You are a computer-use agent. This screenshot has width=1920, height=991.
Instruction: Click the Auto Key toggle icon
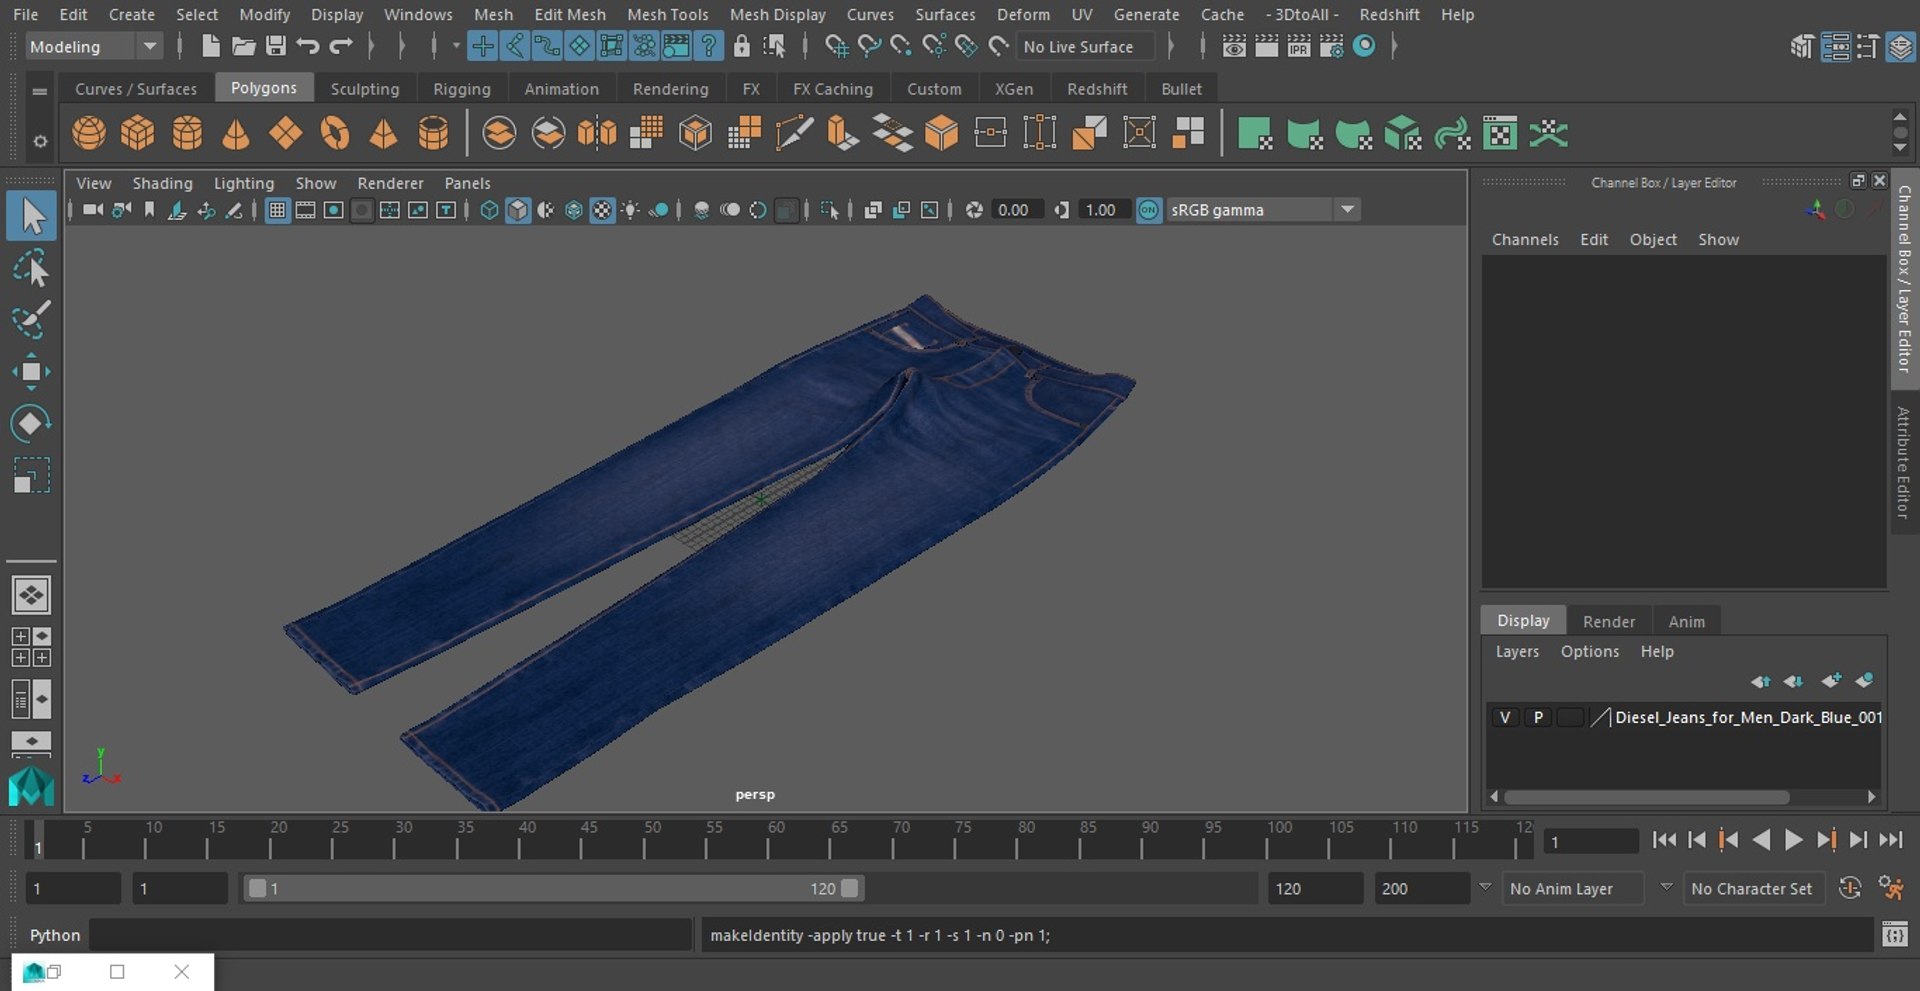point(1850,888)
